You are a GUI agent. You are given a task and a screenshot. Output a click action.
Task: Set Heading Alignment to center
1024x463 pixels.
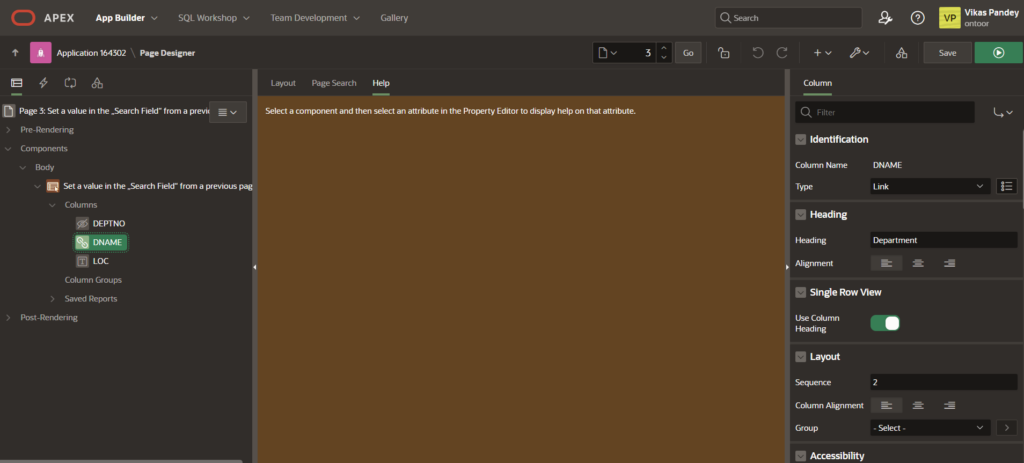pos(917,263)
